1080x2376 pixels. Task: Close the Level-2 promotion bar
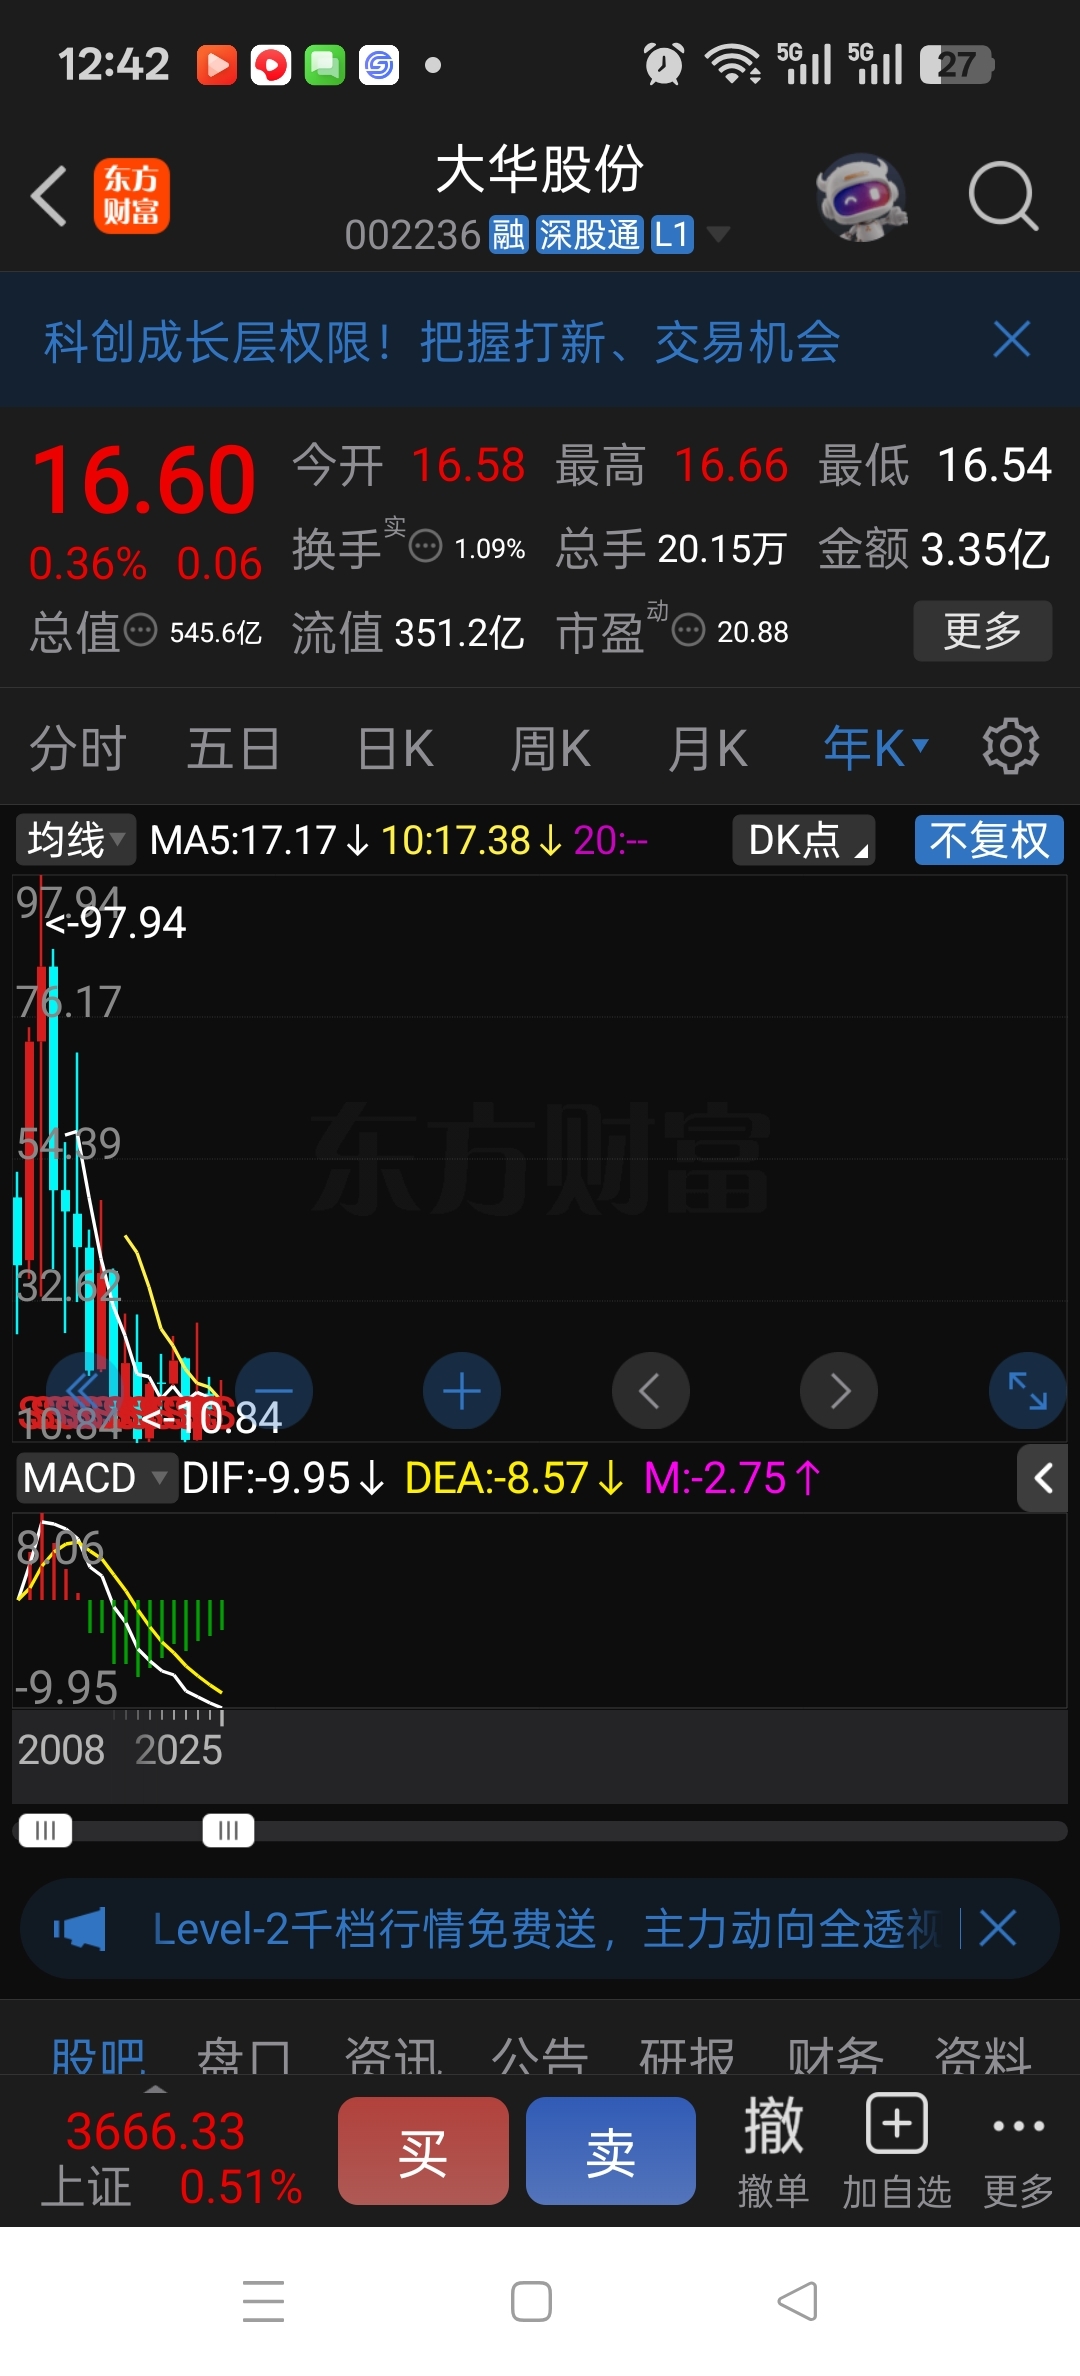997,1928
